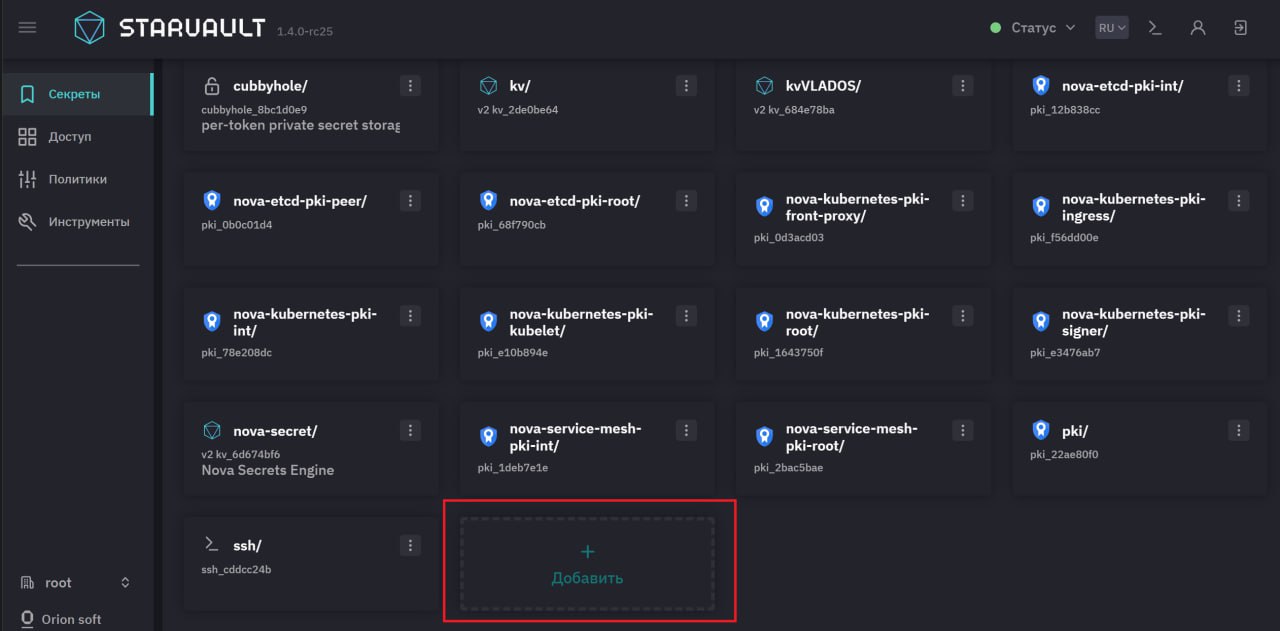Open the RU language selector
Image resolution: width=1280 pixels, height=631 pixels.
(x=1111, y=28)
